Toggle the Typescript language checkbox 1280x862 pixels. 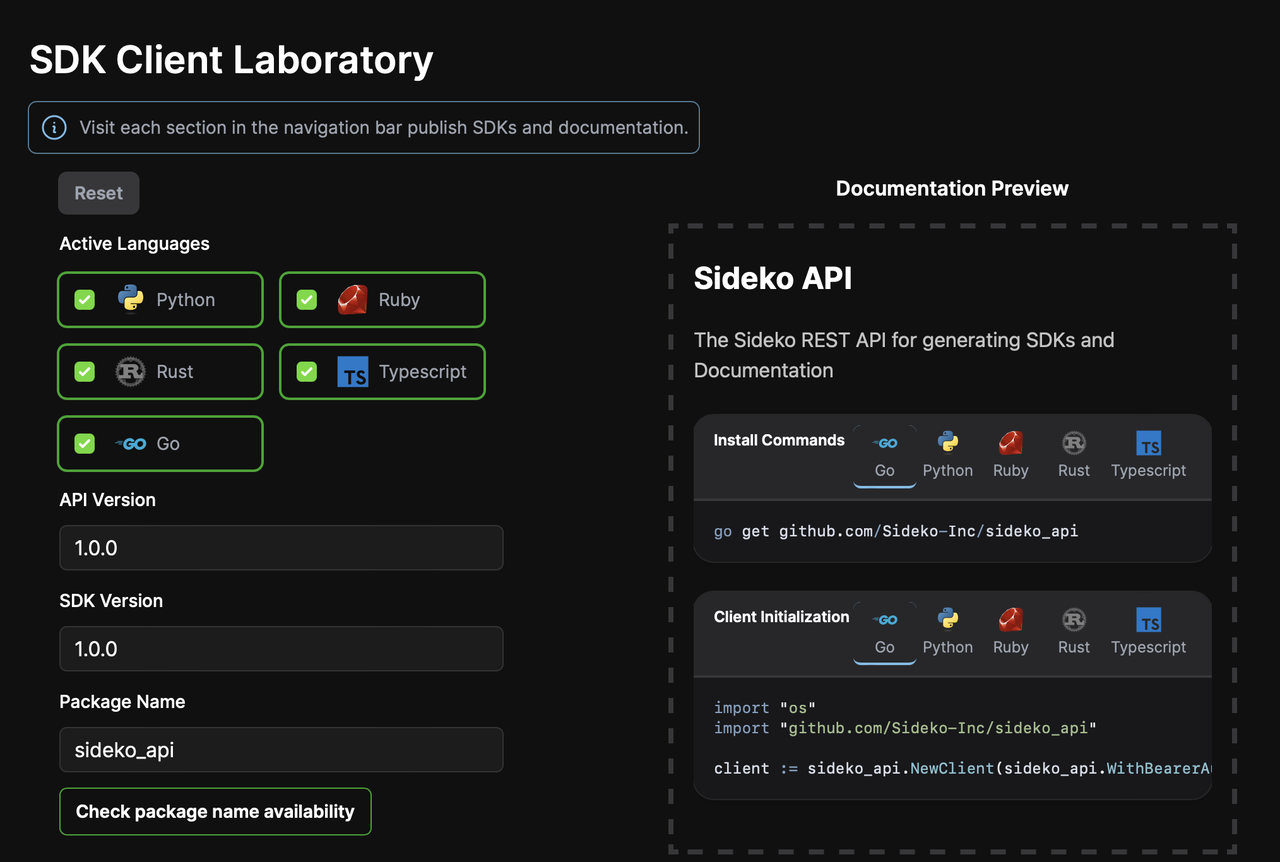pyautogui.click(x=307, y=372)
